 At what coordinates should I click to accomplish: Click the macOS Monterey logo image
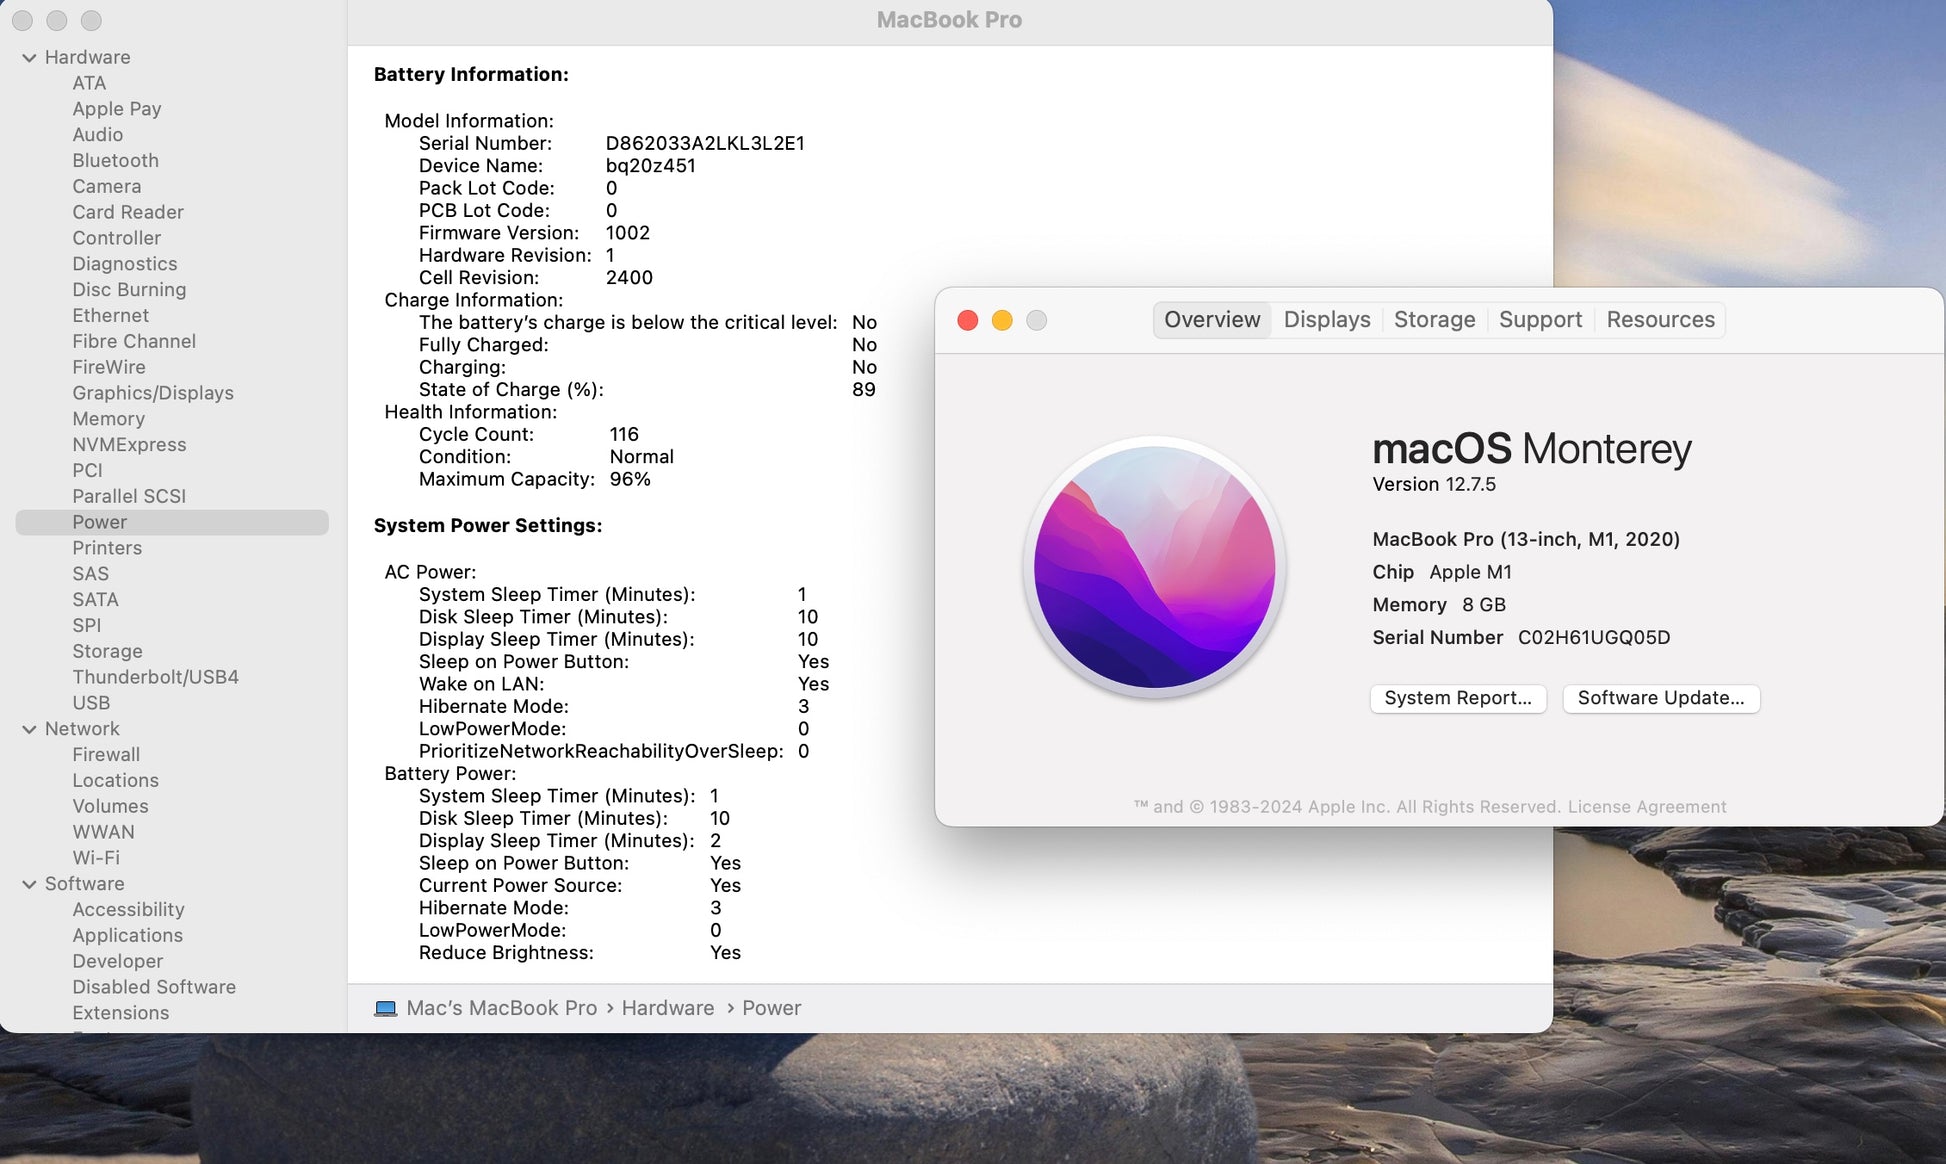click(1154, 567)
